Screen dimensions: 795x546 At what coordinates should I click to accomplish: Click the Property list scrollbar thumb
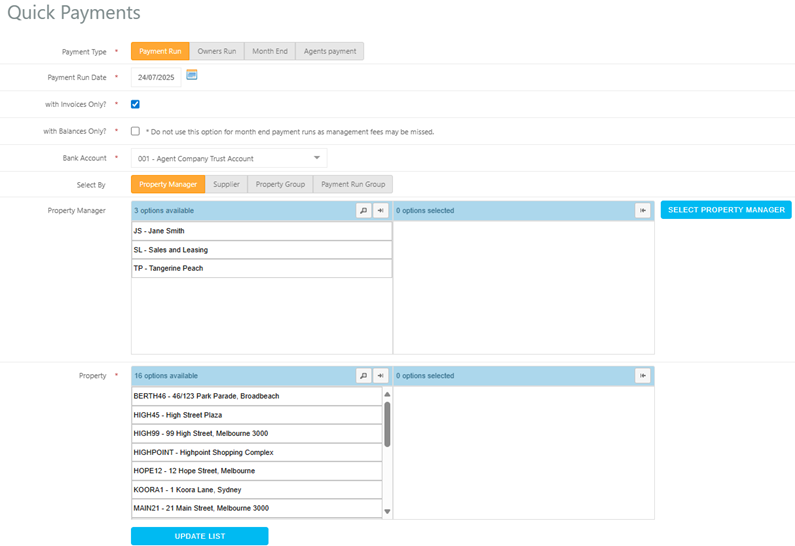pyautogui.click(x=387, y=424)
